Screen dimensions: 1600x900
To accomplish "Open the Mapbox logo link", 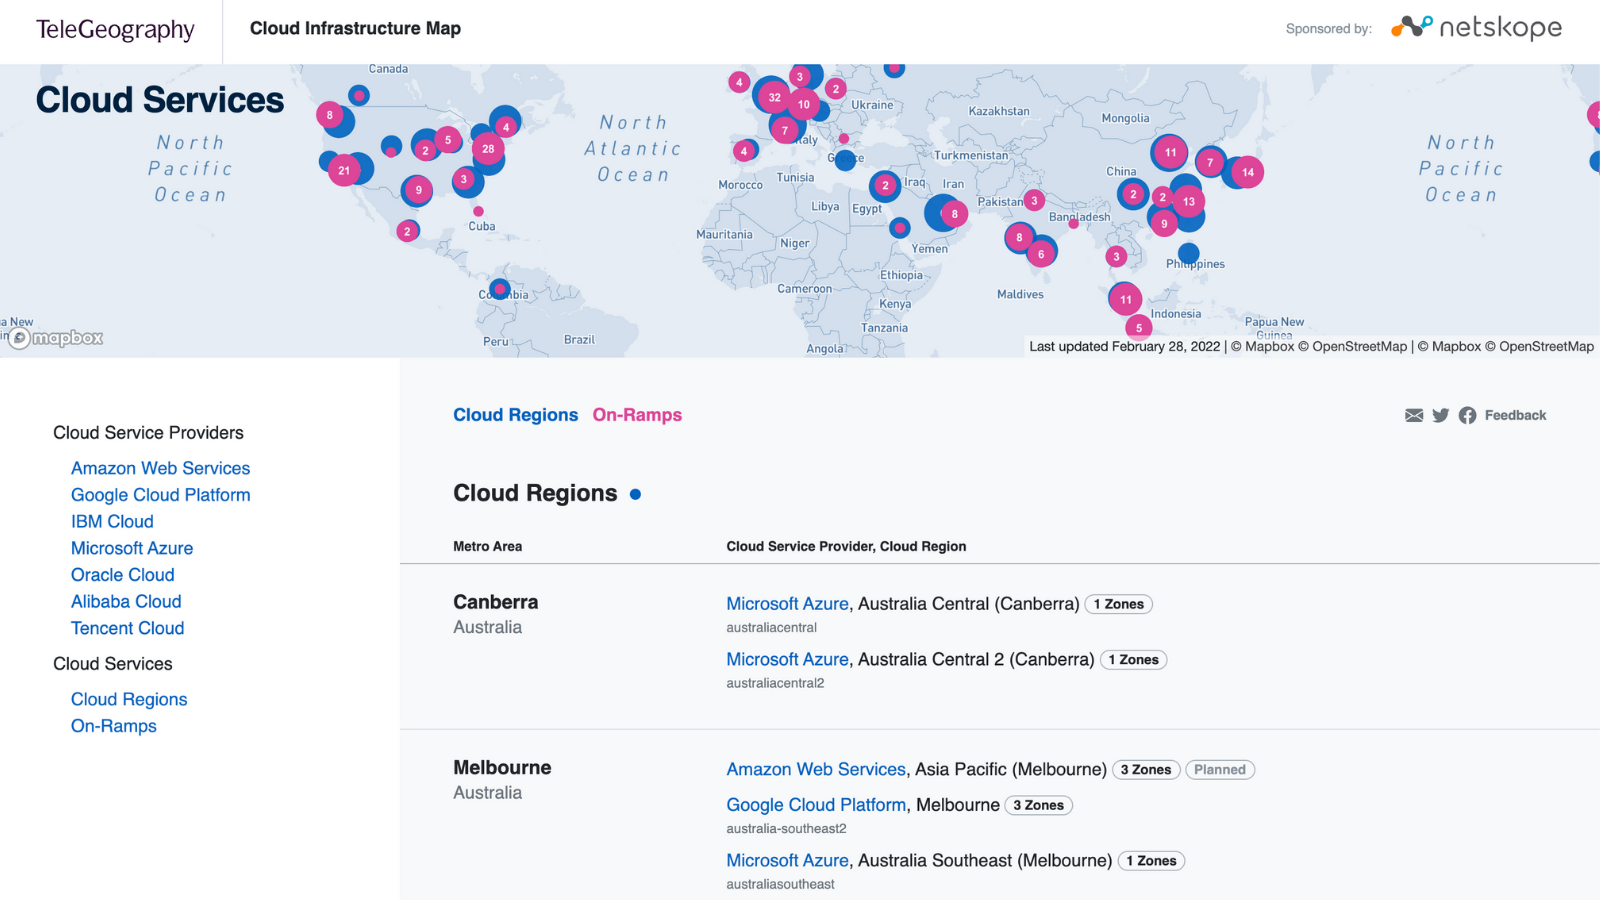I will (57, 338).
